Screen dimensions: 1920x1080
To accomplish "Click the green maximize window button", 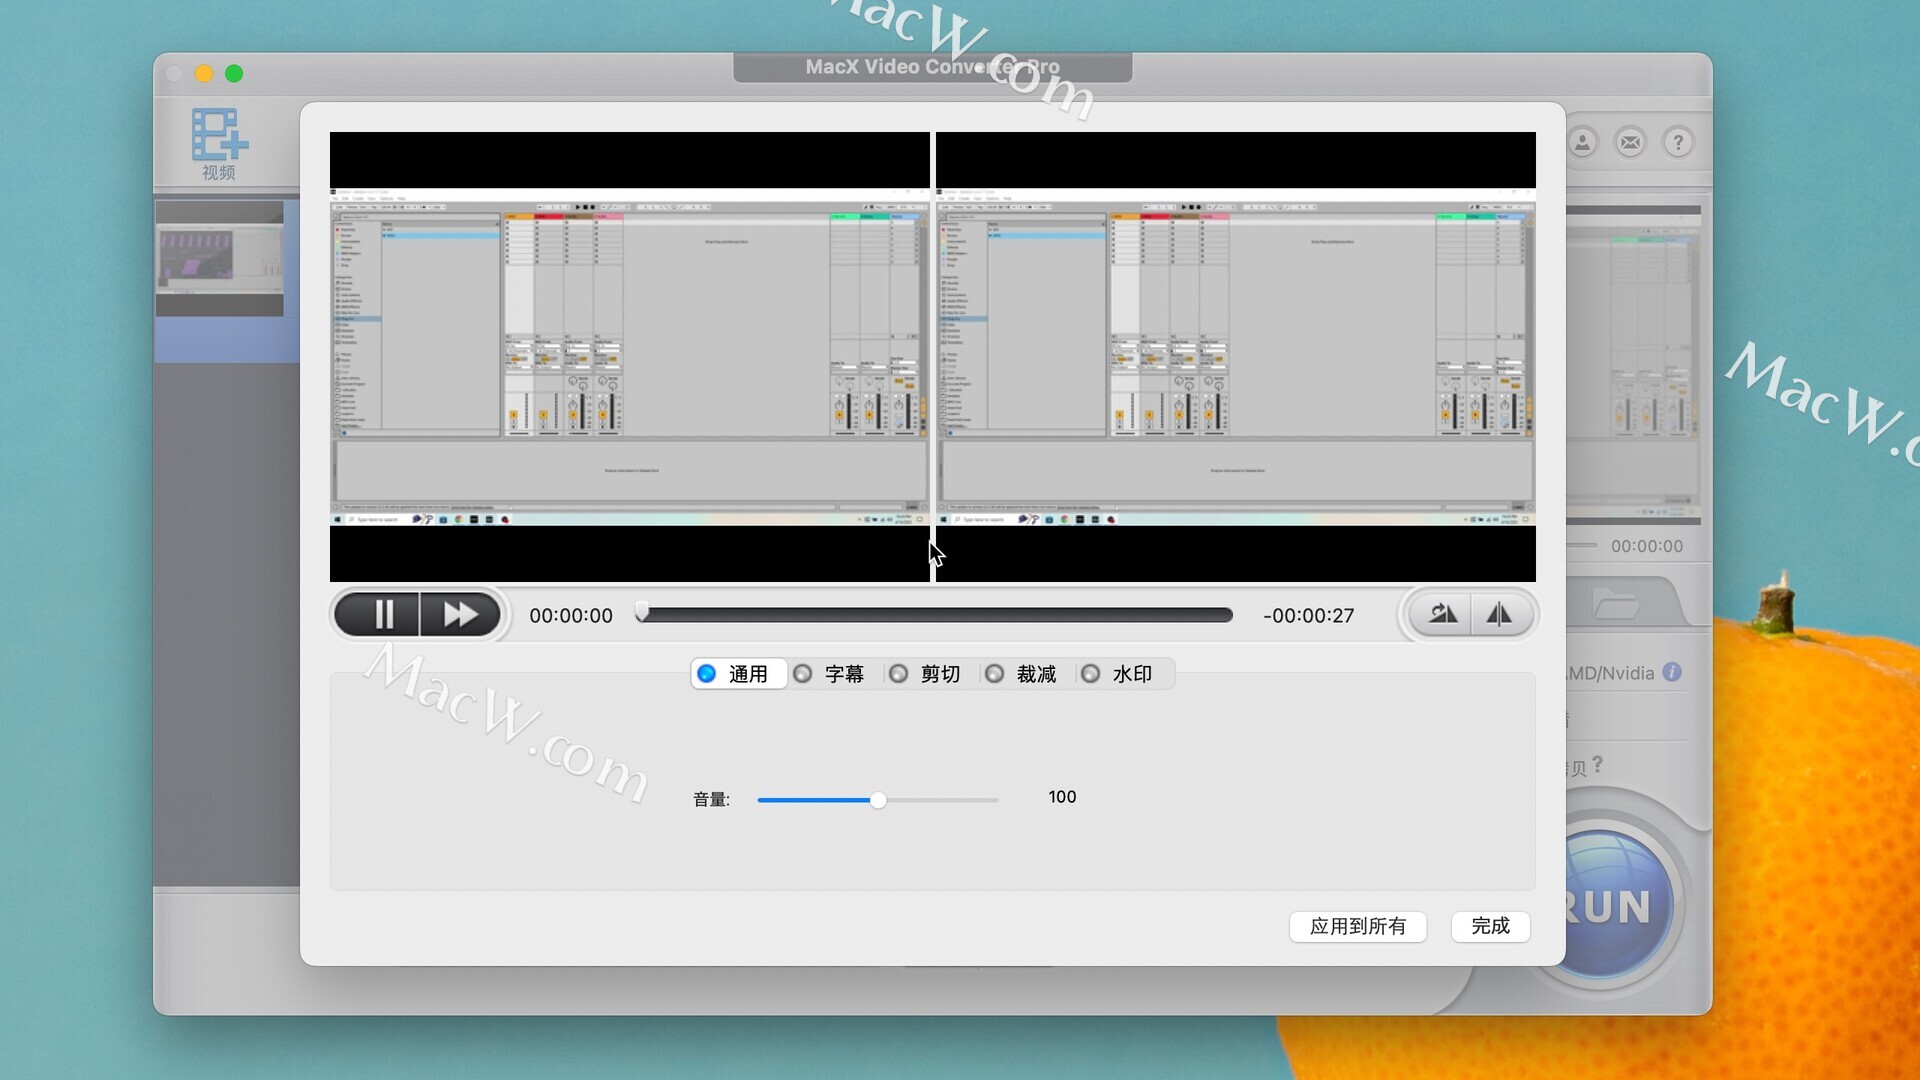I will pos(234,73).
